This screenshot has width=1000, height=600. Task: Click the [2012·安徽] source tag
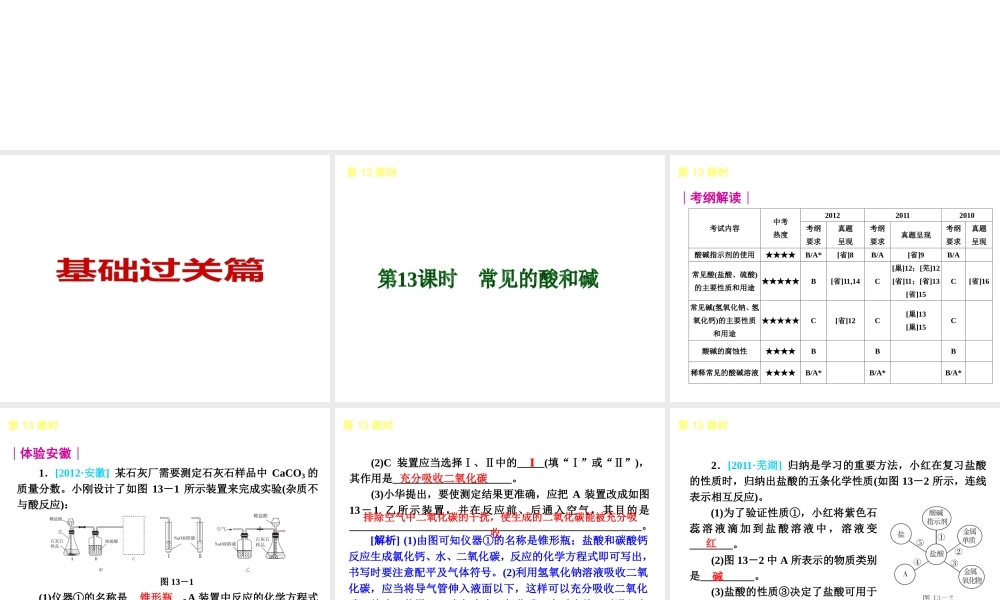82,473
